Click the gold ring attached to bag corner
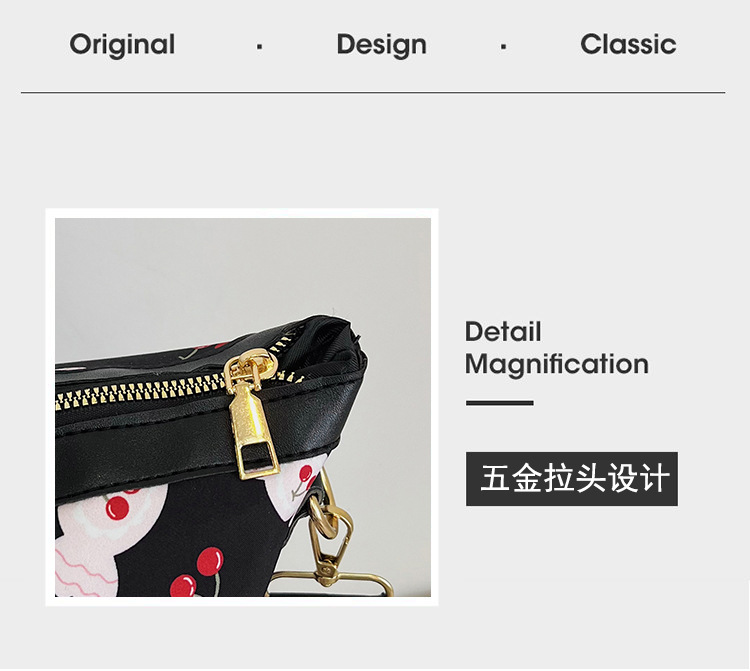The image size is (750, 671). [x=322, y=488]
